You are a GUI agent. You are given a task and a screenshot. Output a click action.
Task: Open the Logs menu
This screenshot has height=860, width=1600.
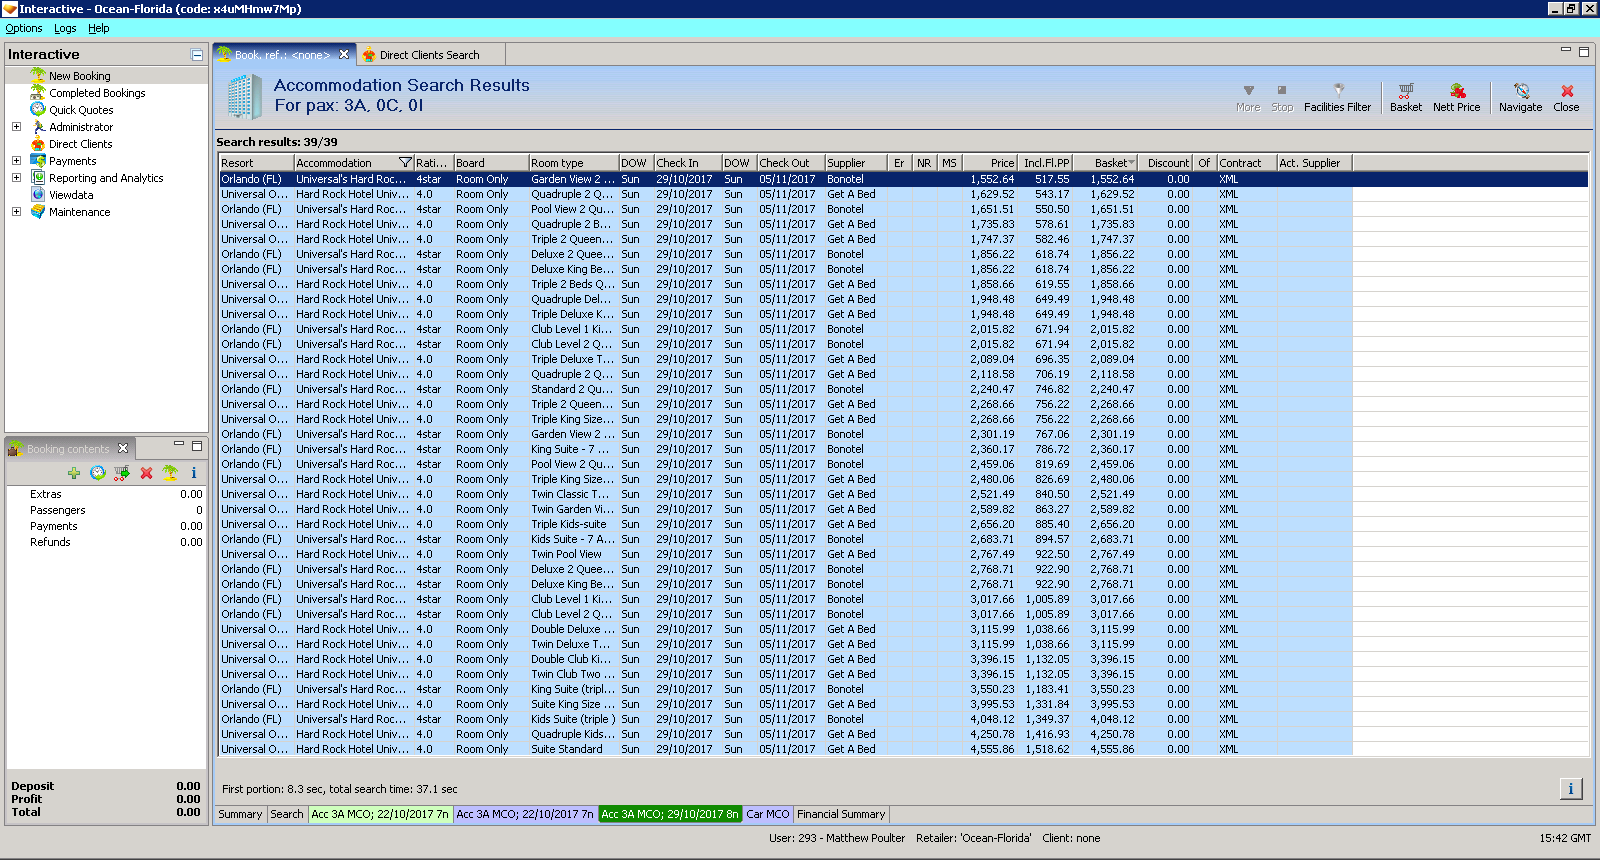65,28
